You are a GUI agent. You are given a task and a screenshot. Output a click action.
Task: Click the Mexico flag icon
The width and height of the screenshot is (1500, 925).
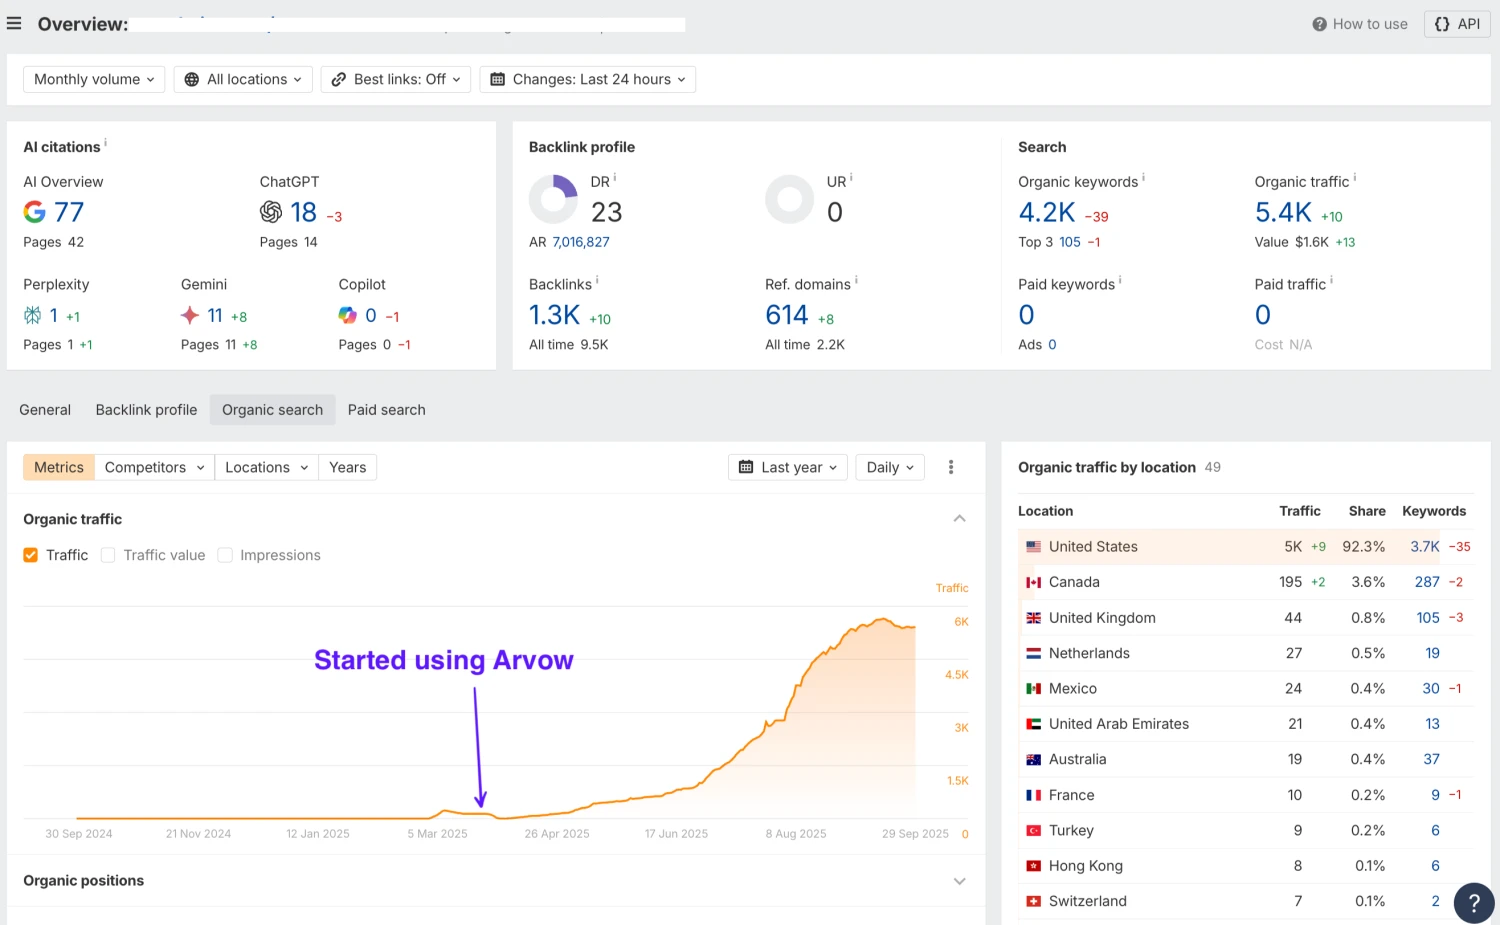[1034, 689]
